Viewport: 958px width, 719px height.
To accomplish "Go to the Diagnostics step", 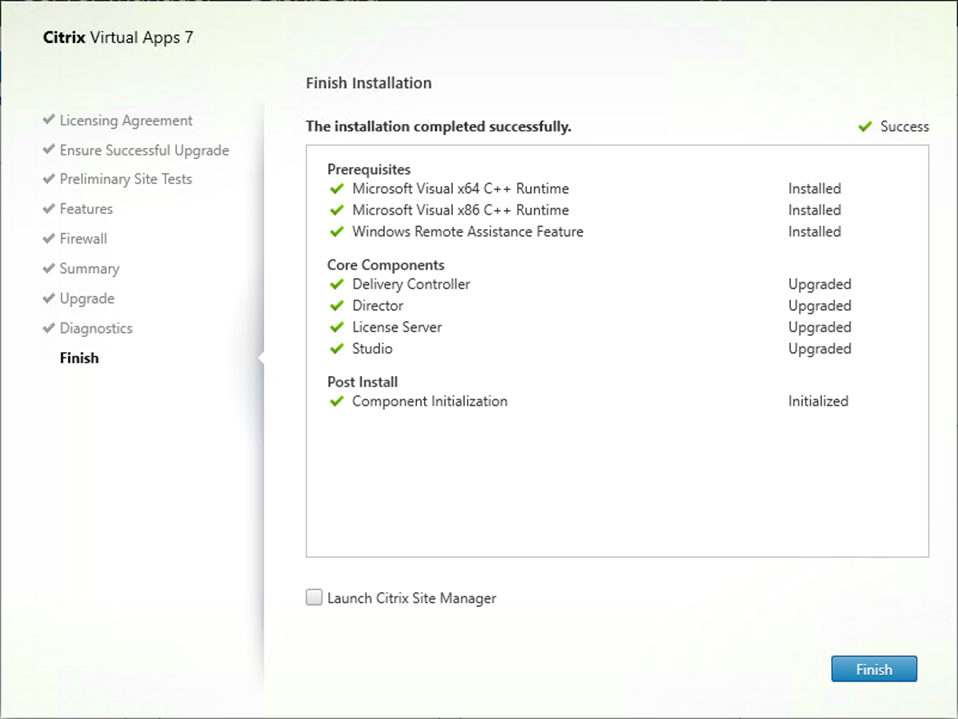I will pos(96,329).
